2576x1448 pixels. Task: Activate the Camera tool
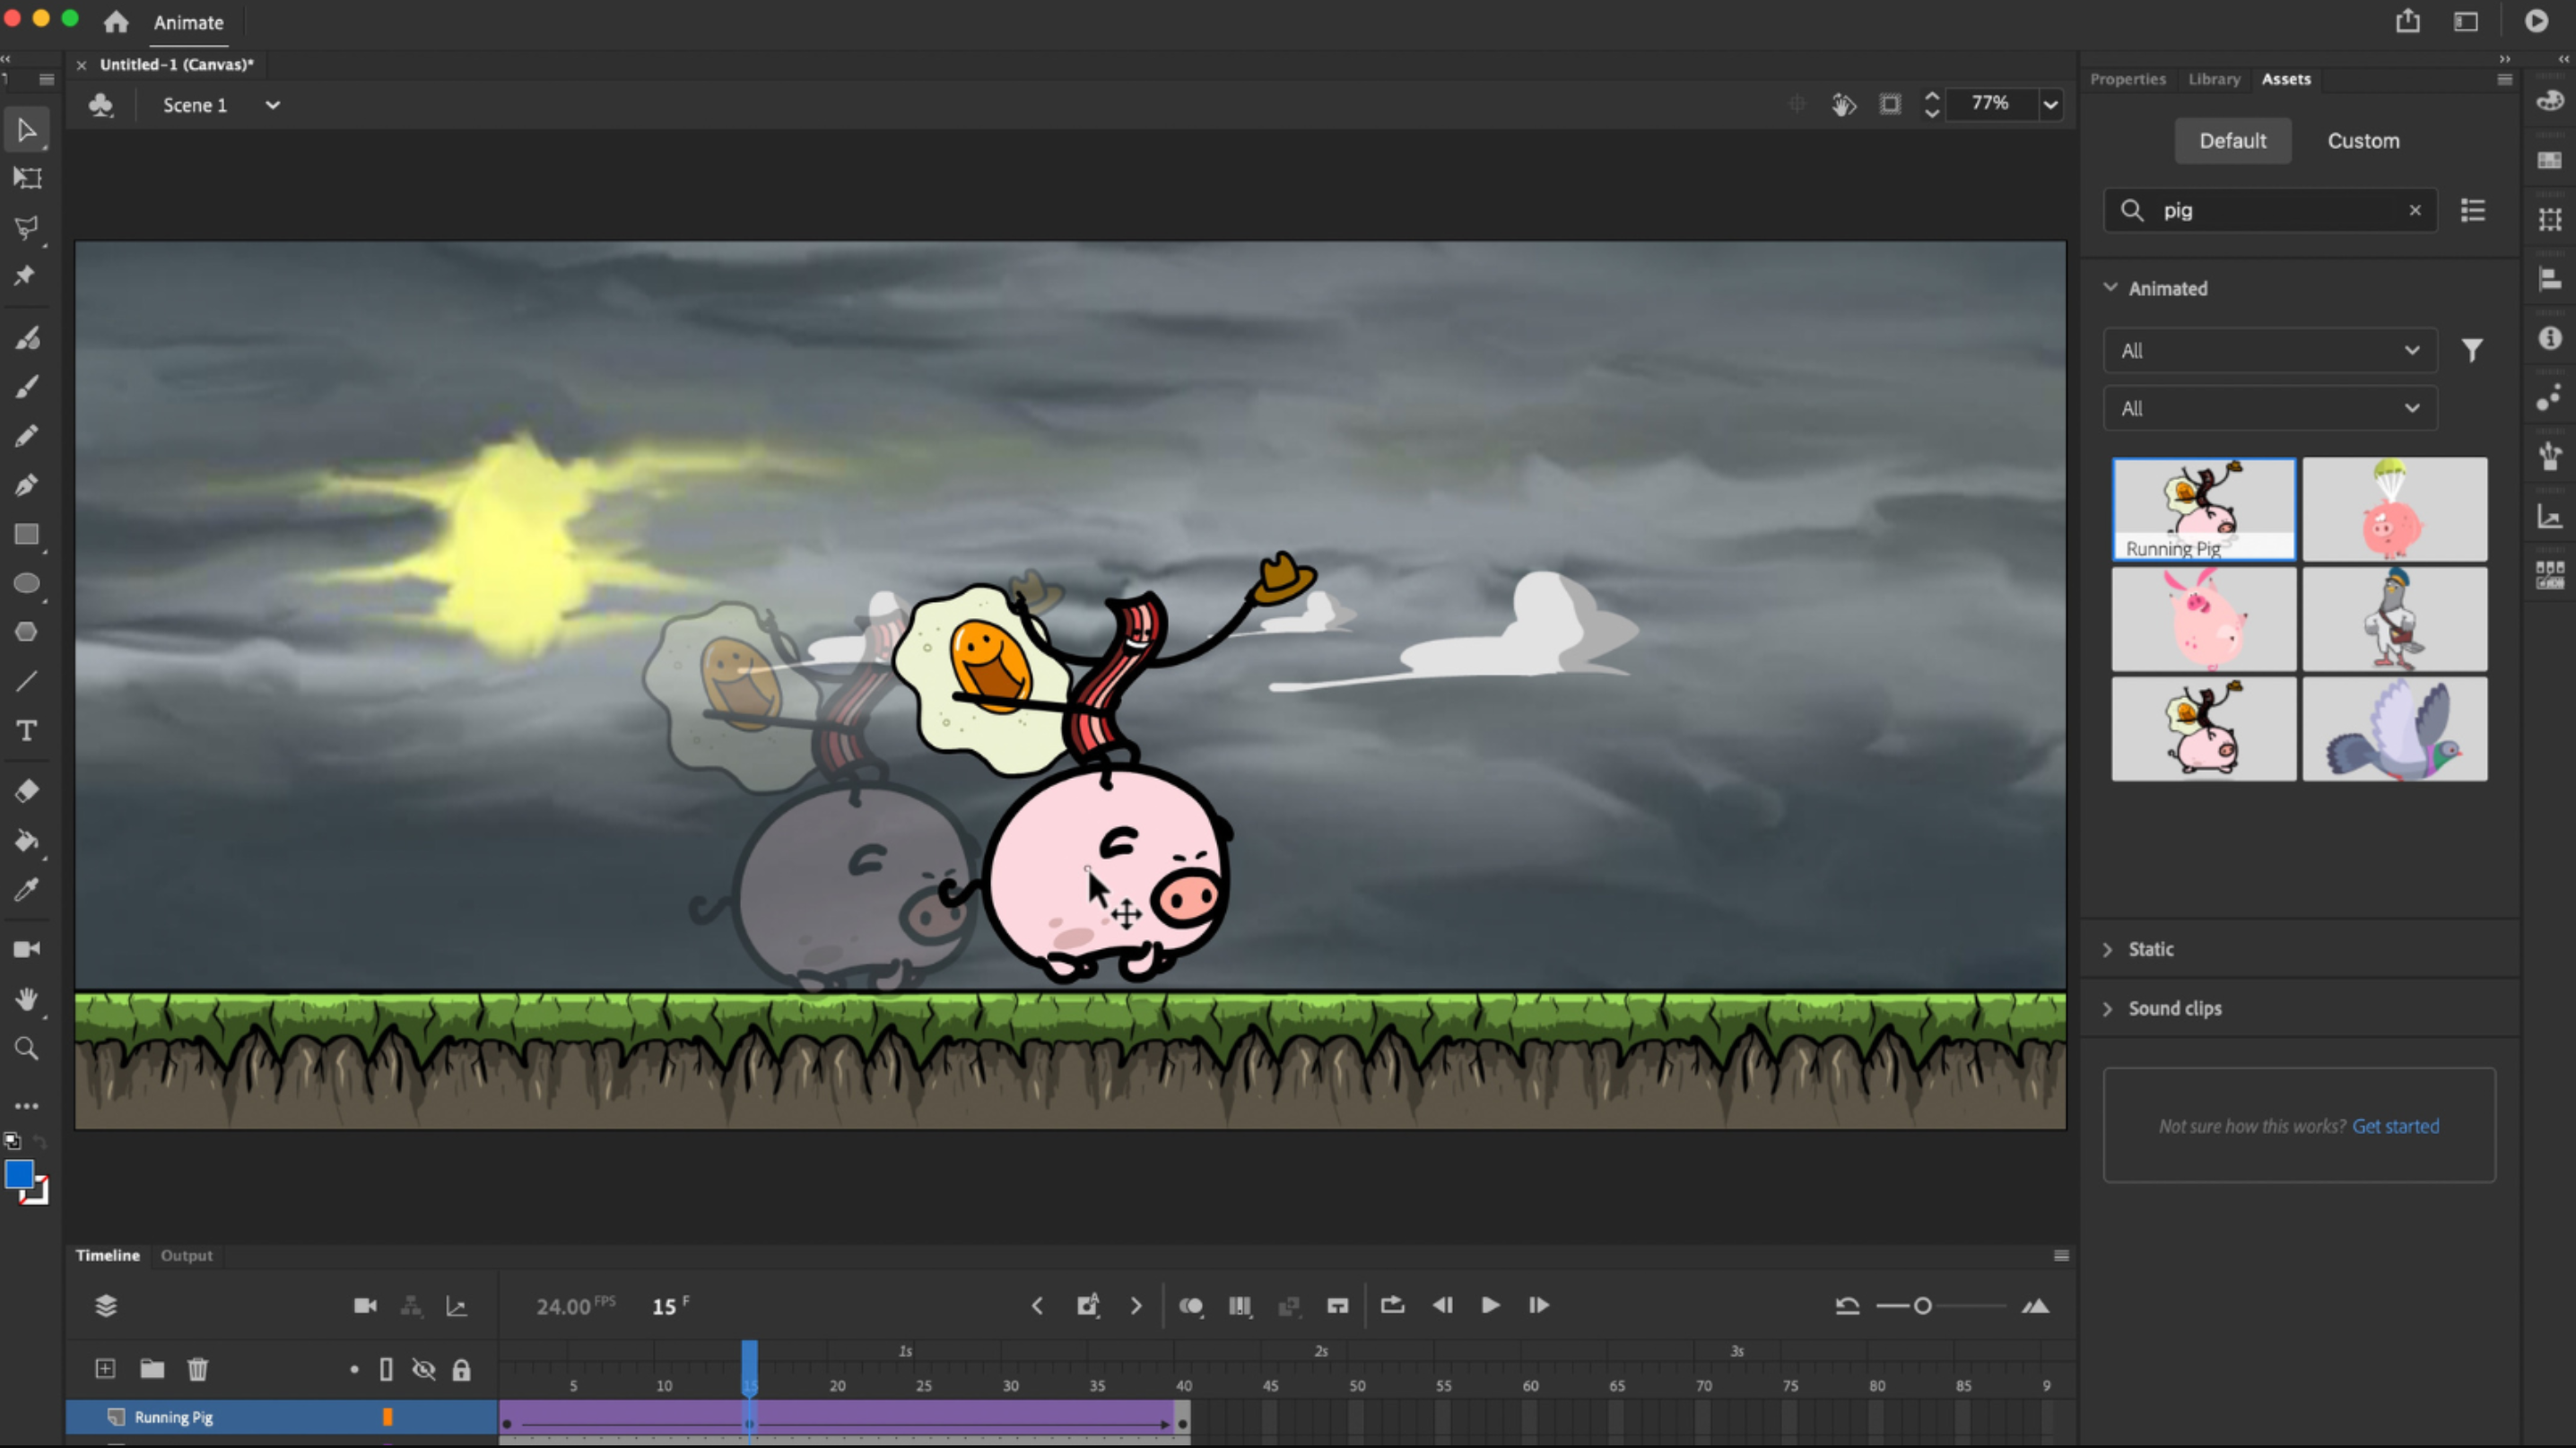pyautogui.click(x=27, y=948)
